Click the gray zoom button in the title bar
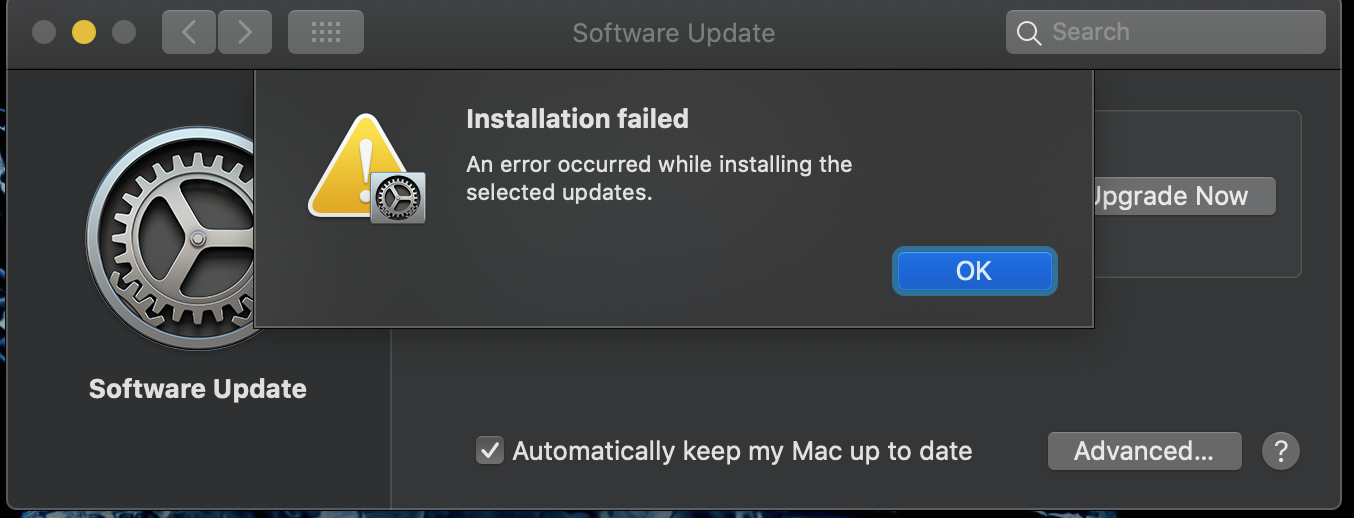The height and width of the screenshot is (518, 1354). point(124,33)
